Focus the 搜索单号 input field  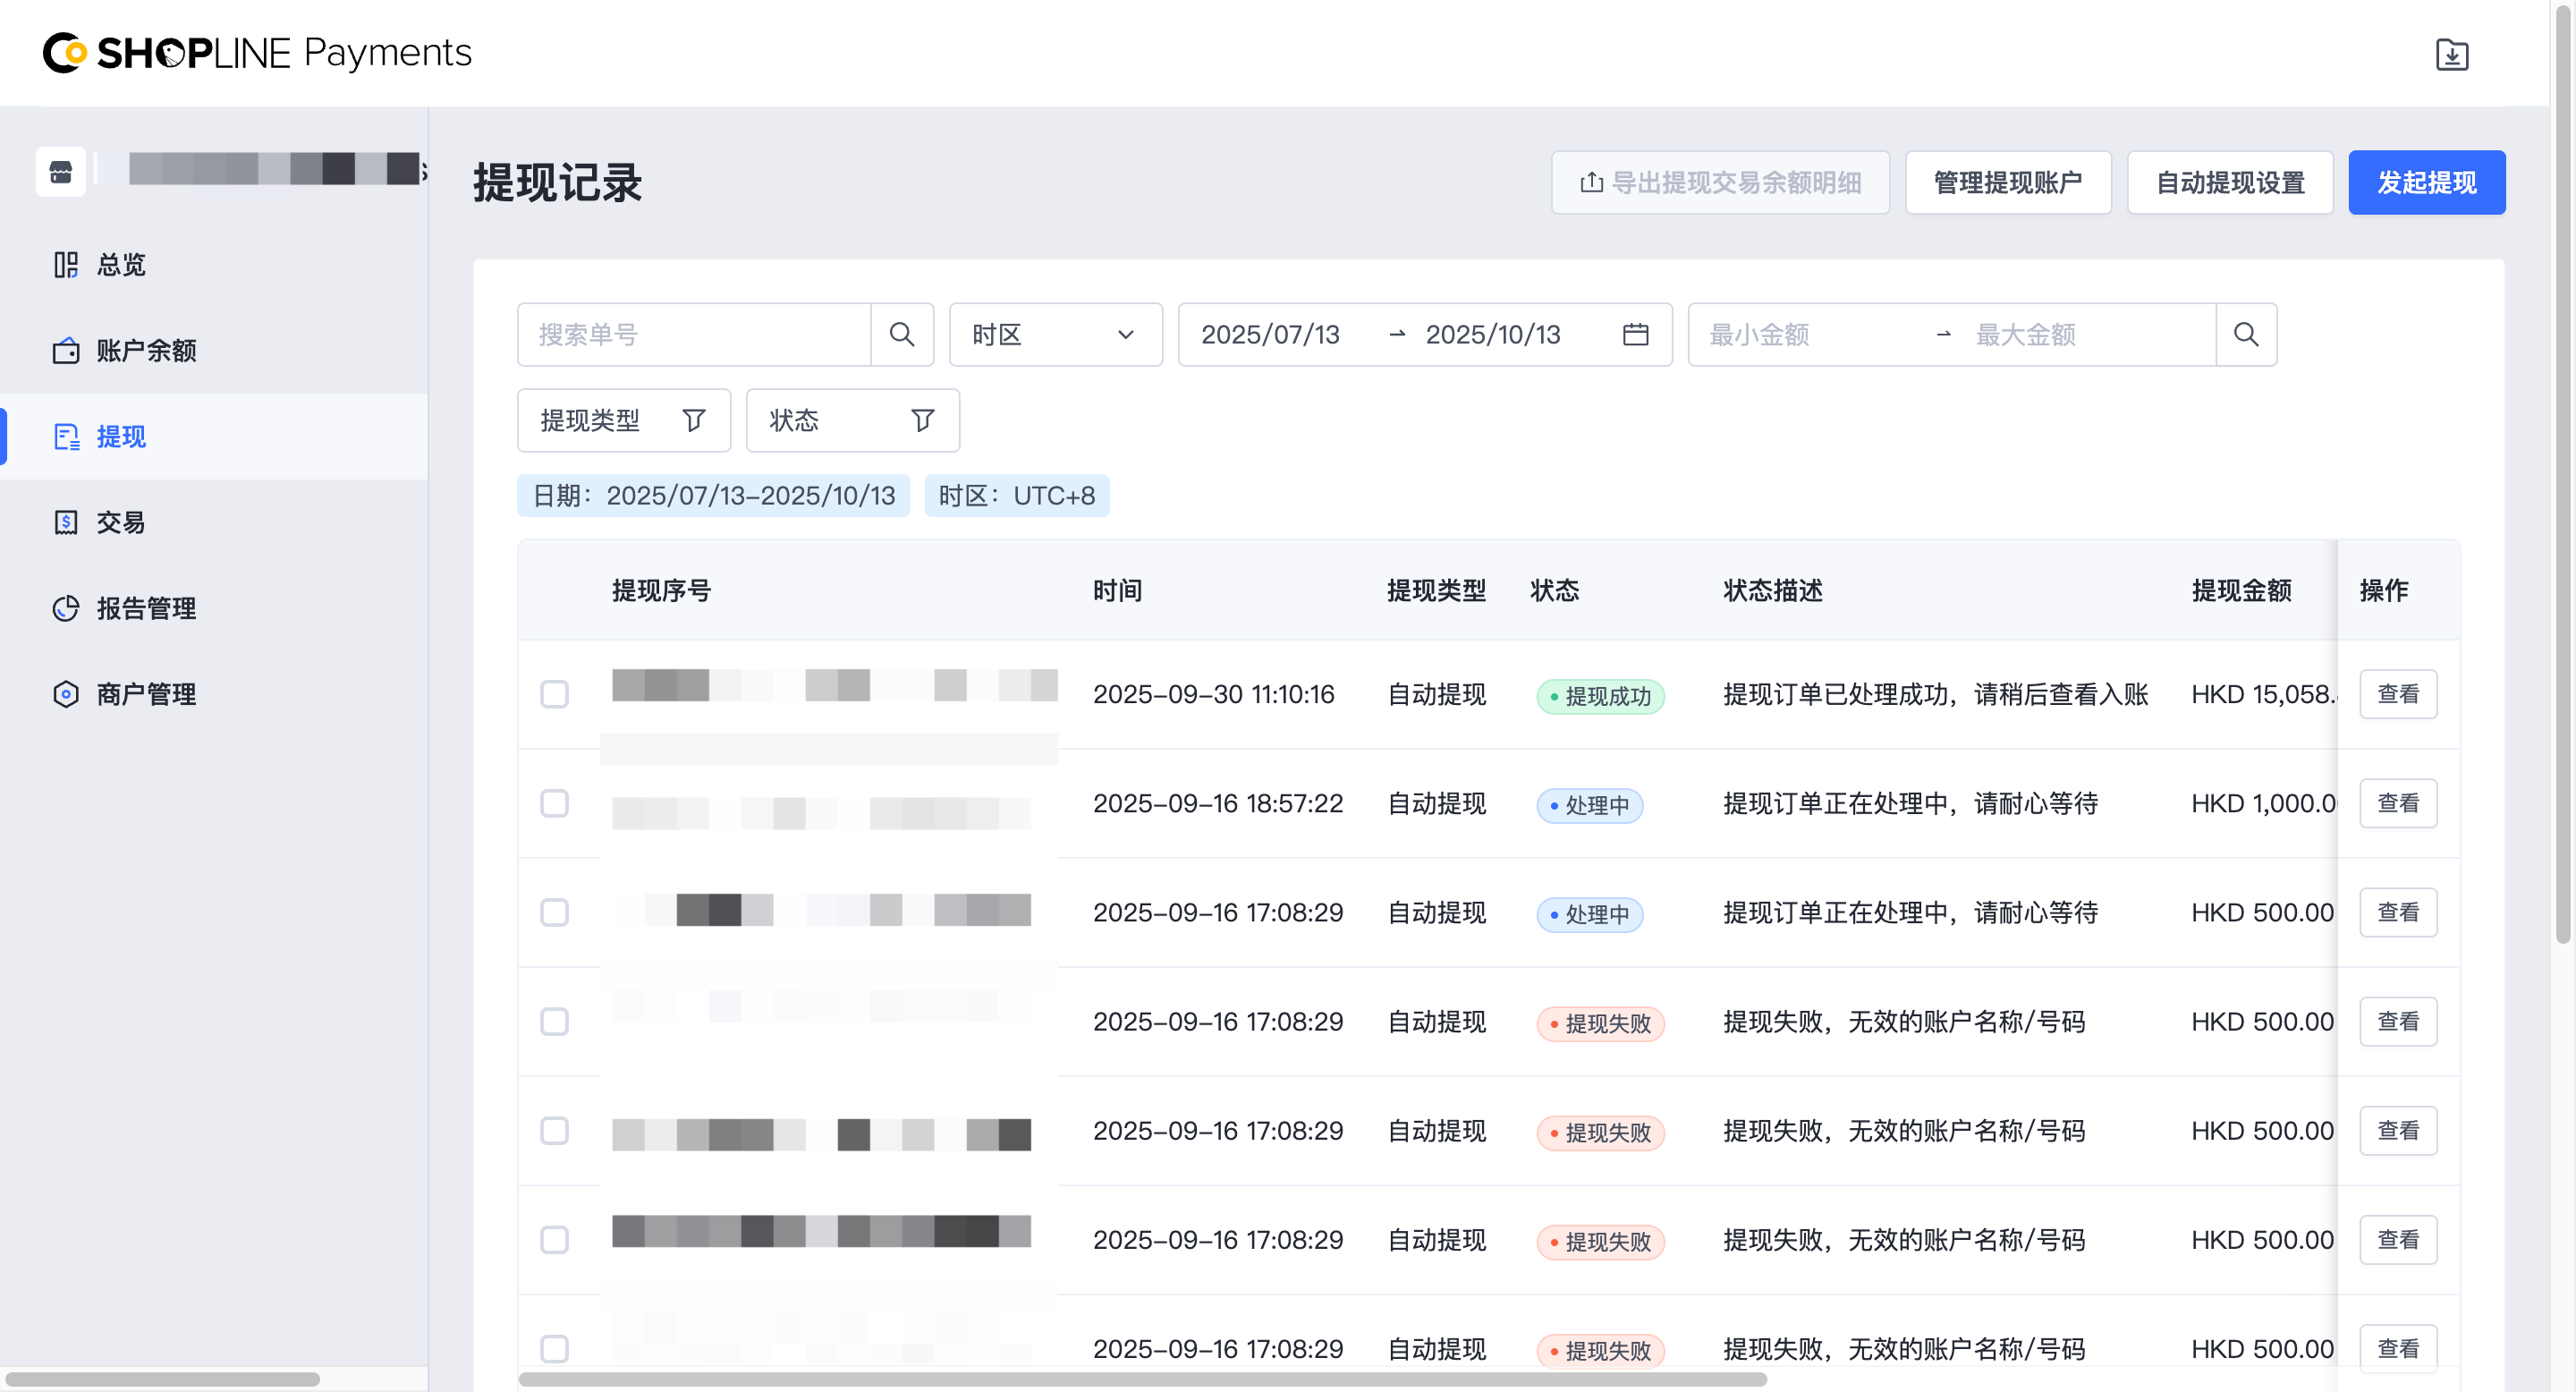coord(694,335)
